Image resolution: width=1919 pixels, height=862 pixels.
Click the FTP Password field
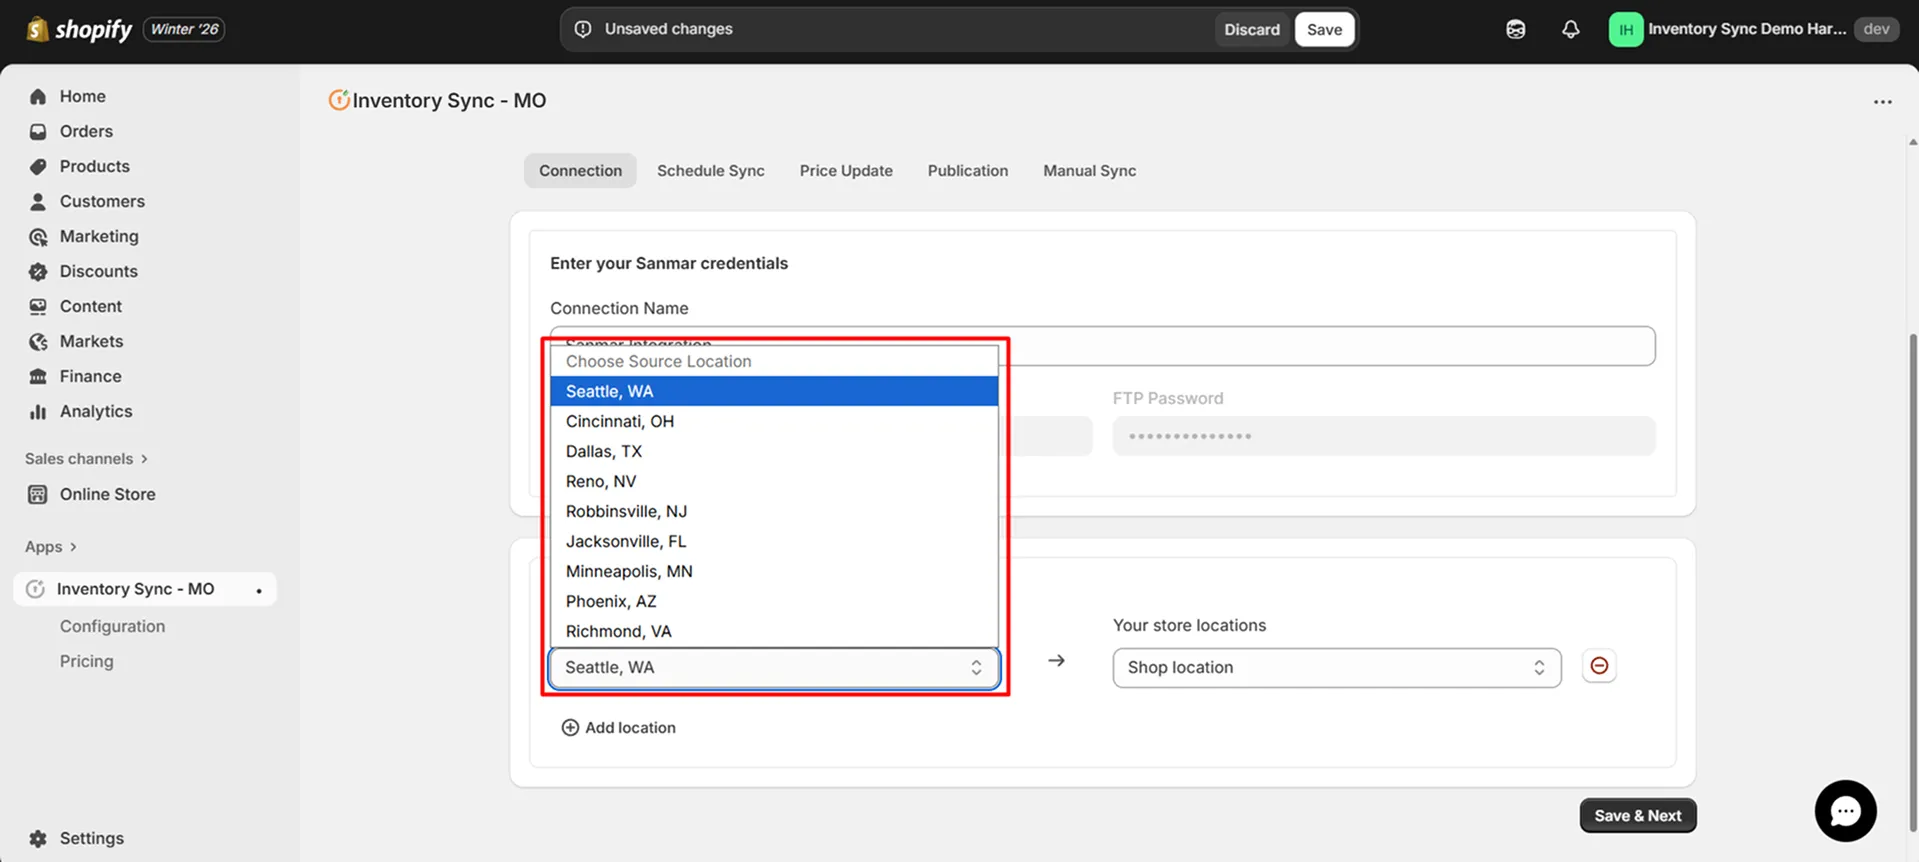pyautogui.click(x=1384, y=436)
